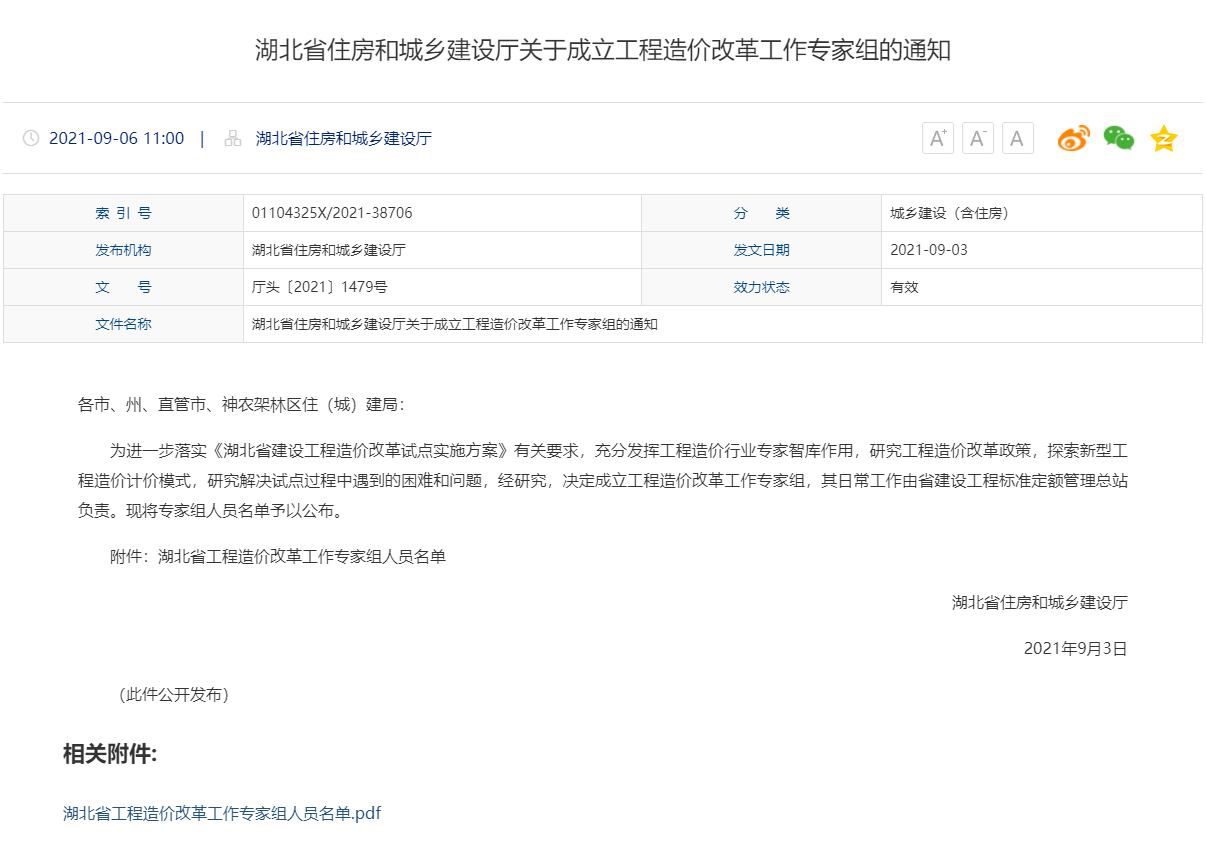Share the article via the WeChat icon
Viewport: 1207px width, 851px height.
coord(1118,138)
